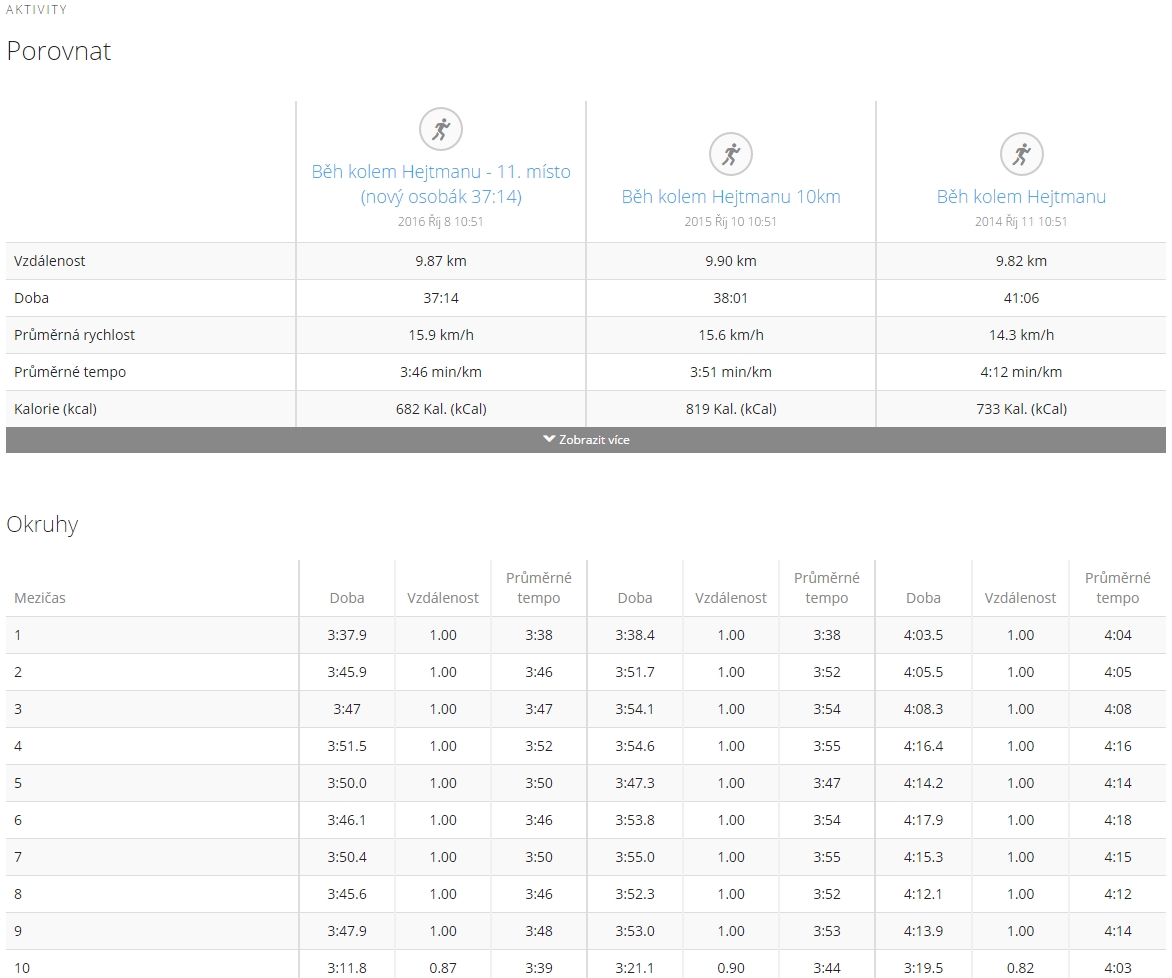Click the '15.9 km/h' speed value

[x=441, y=335]
